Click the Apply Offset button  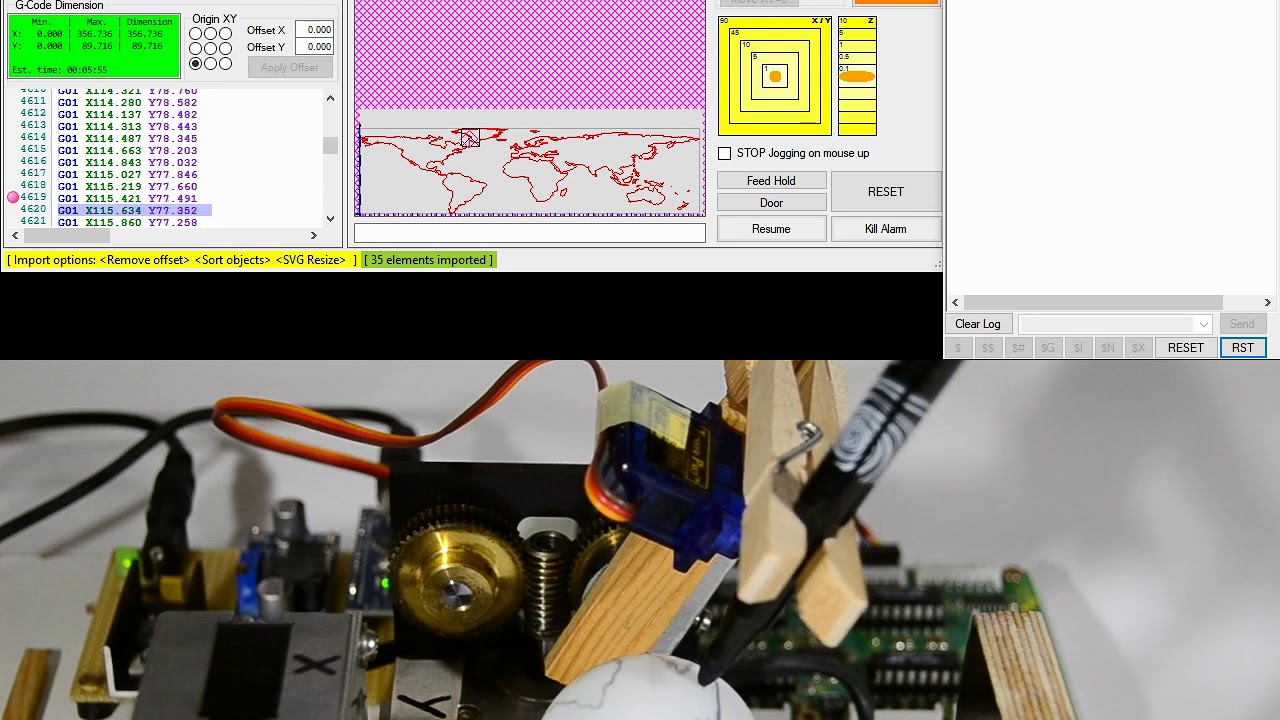[289, 68]
